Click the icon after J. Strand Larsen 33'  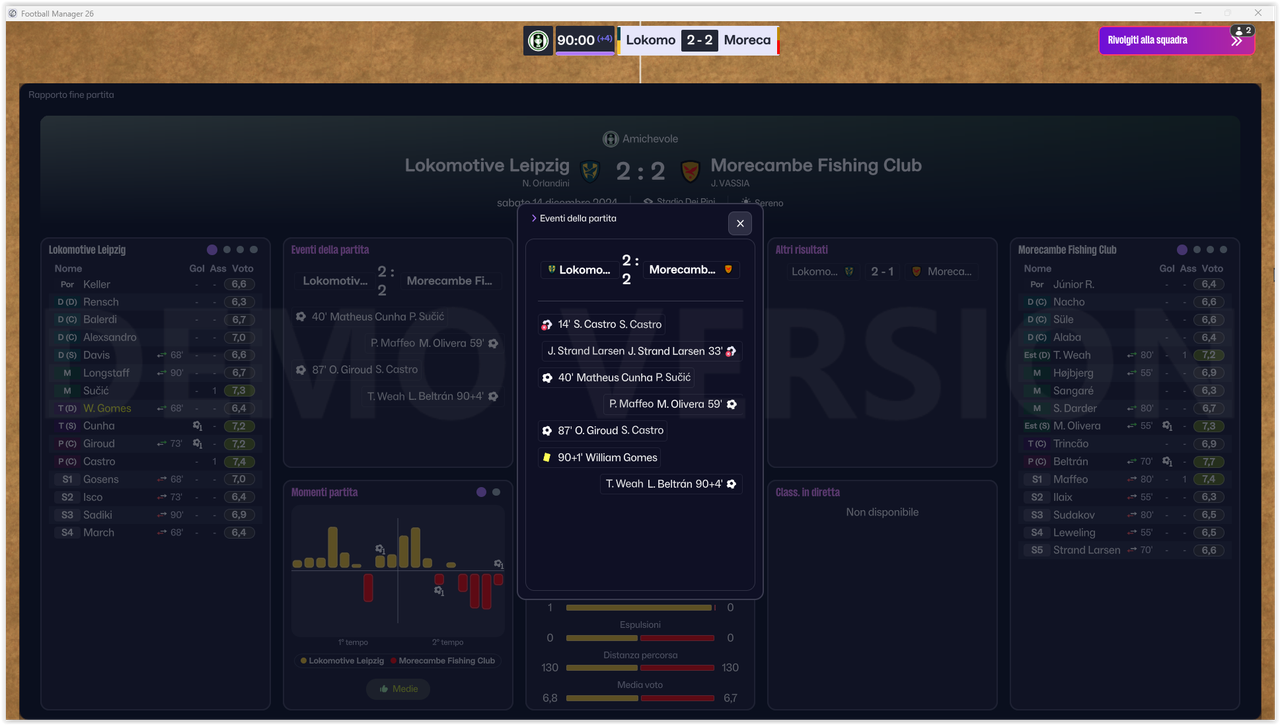(732, 351)
